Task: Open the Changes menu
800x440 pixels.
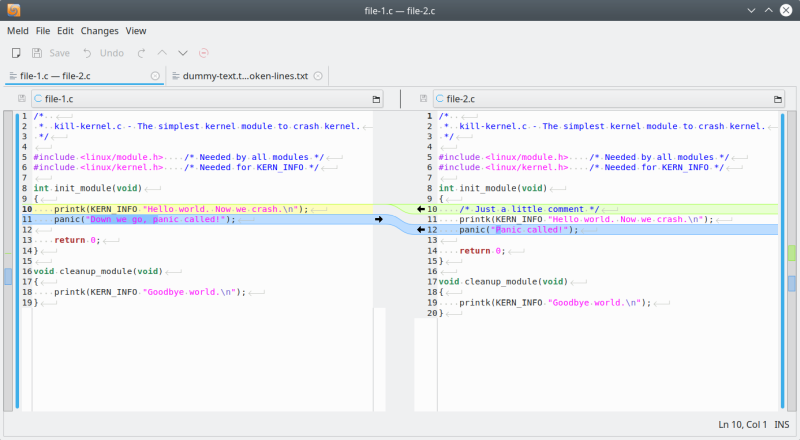Action: [x=99, y=31]
